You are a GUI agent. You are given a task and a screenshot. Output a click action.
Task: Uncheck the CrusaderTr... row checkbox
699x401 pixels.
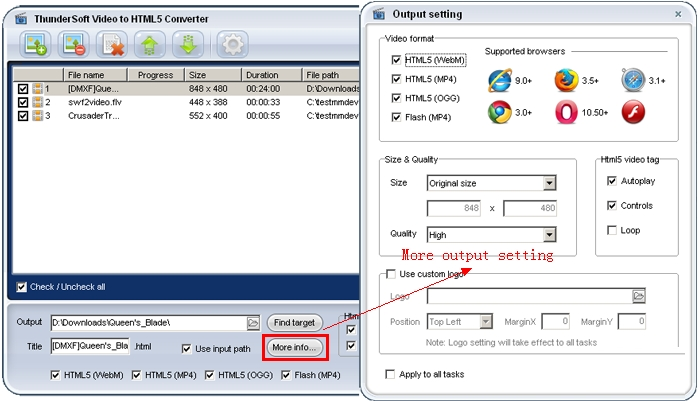pyautogui.click(x=23, y=116)
